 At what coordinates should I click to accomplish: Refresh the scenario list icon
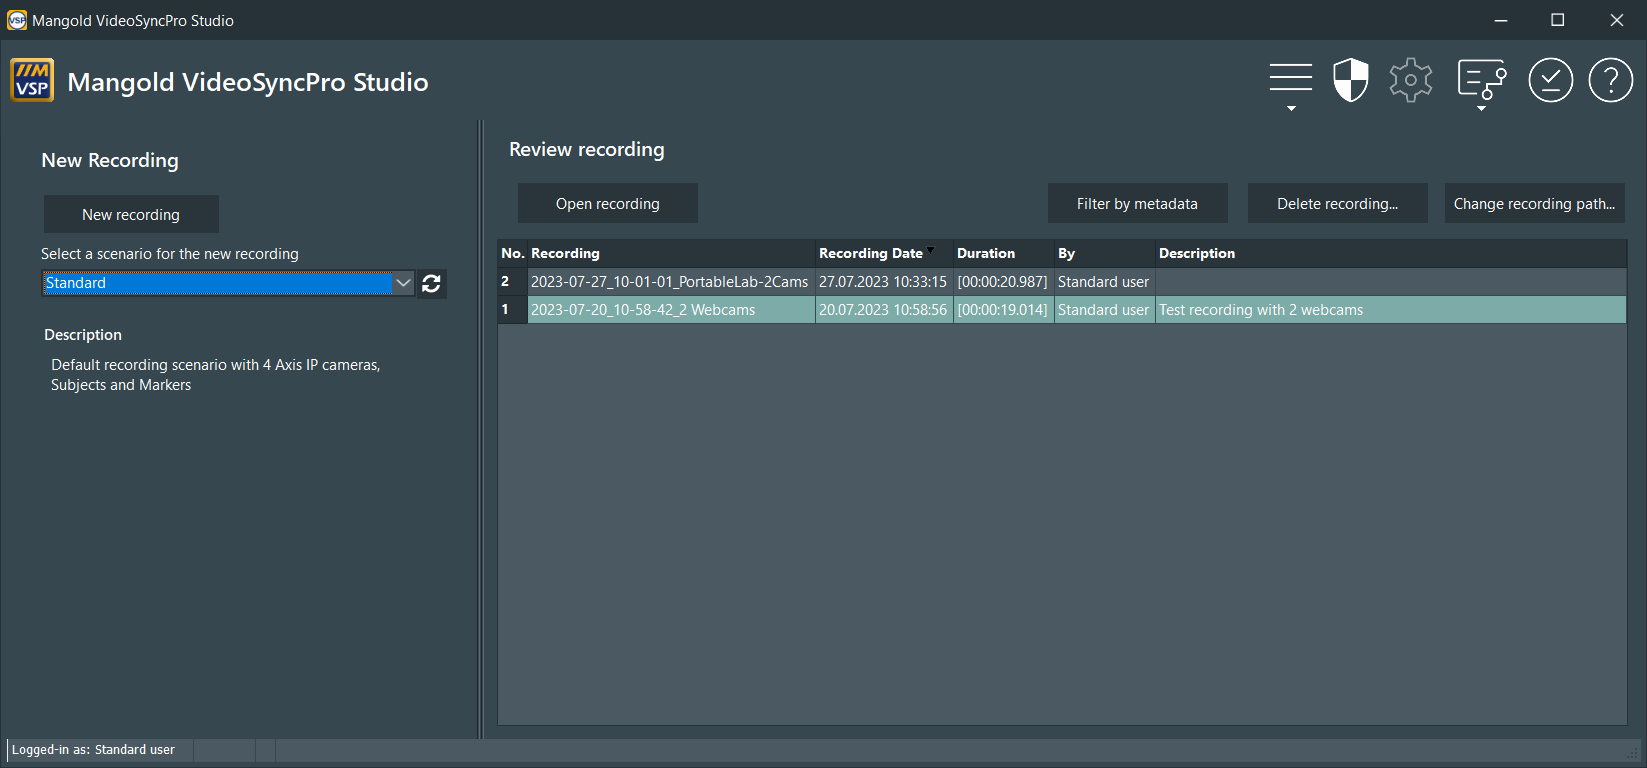[431, 284]
